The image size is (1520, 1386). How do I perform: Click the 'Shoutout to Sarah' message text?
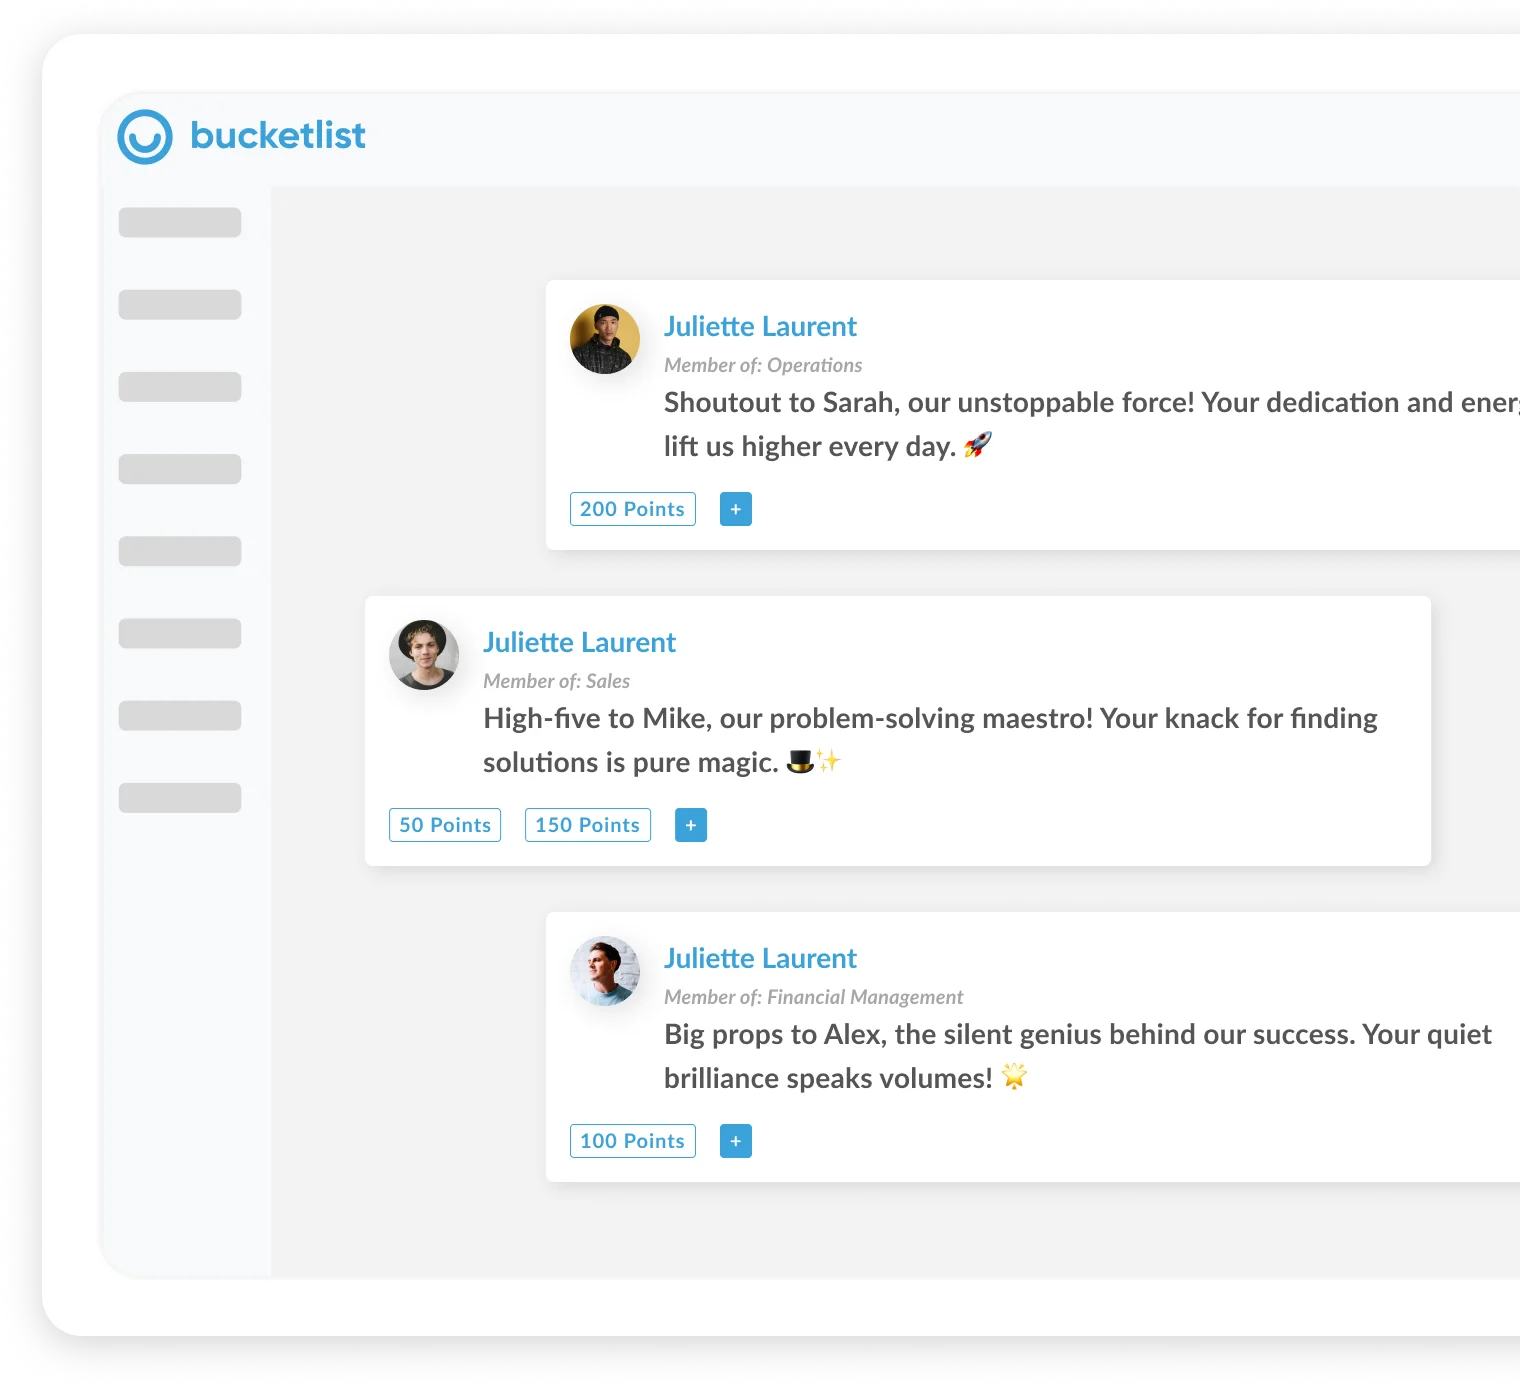point(1092,424)
